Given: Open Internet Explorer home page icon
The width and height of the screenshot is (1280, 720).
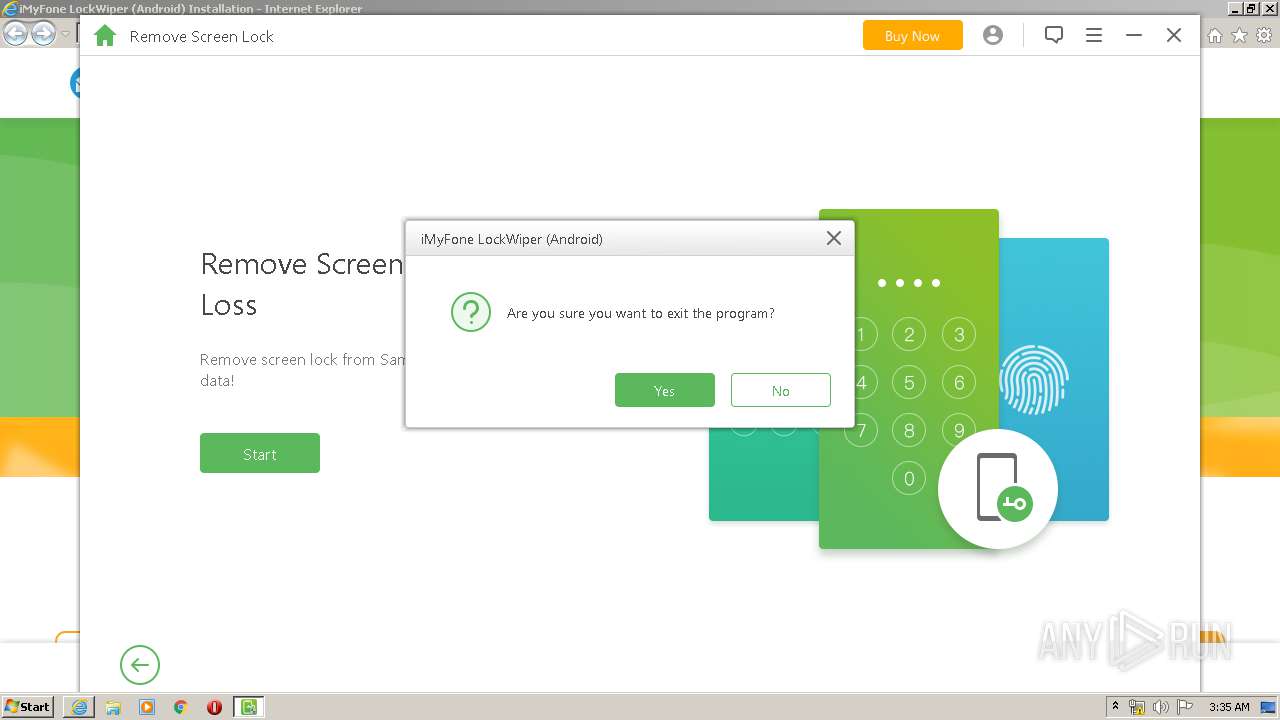Looking at the screenshot, I should (x=1215, y=35).
